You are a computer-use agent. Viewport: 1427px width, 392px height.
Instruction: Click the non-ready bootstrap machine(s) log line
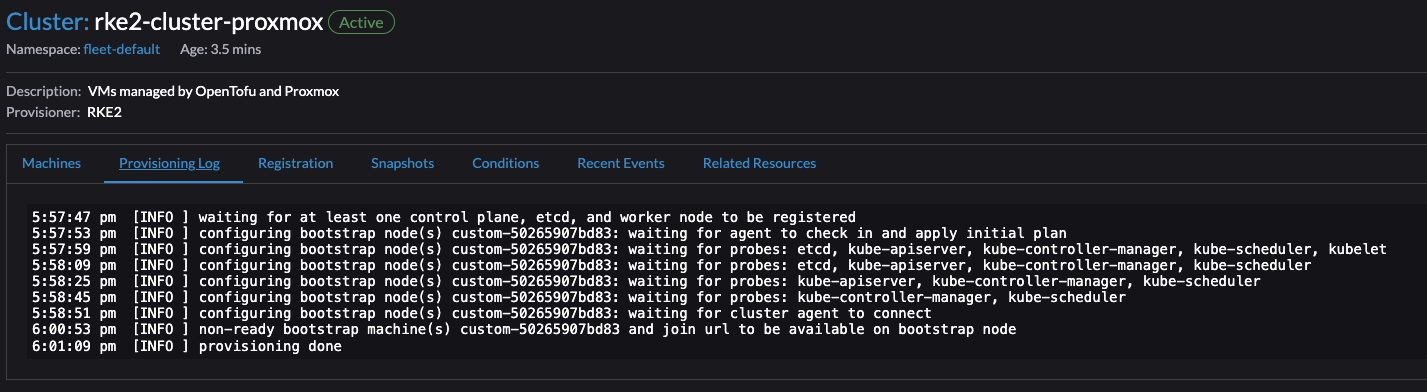[x=524, y=330]
